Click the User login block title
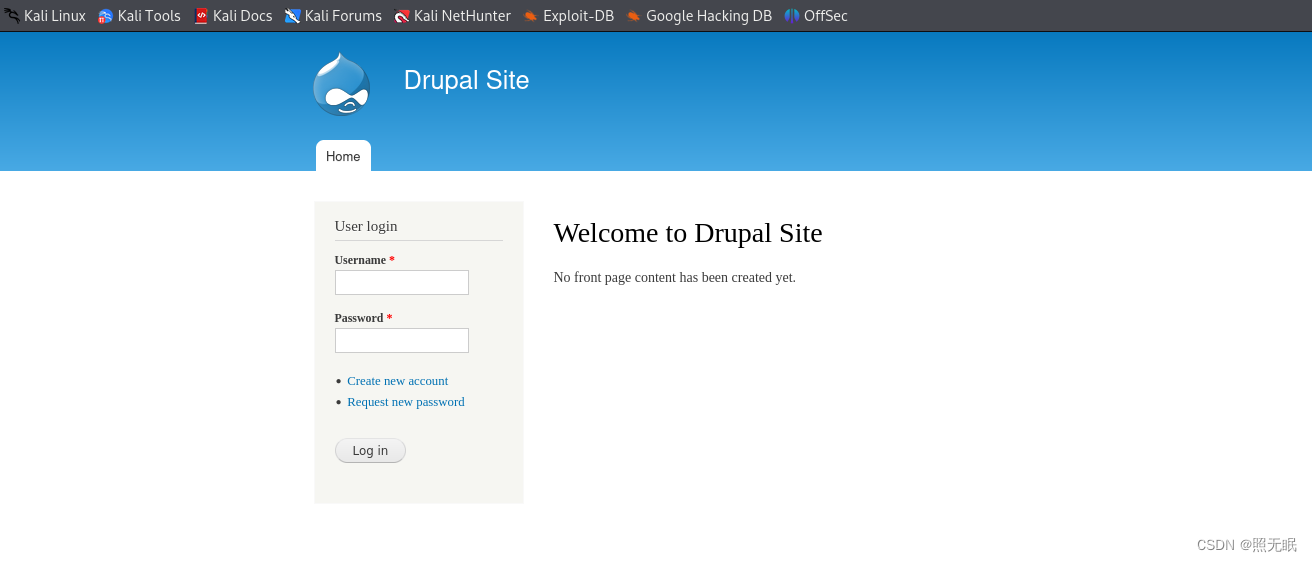1312x562 pixels. [x=366, y=226]
